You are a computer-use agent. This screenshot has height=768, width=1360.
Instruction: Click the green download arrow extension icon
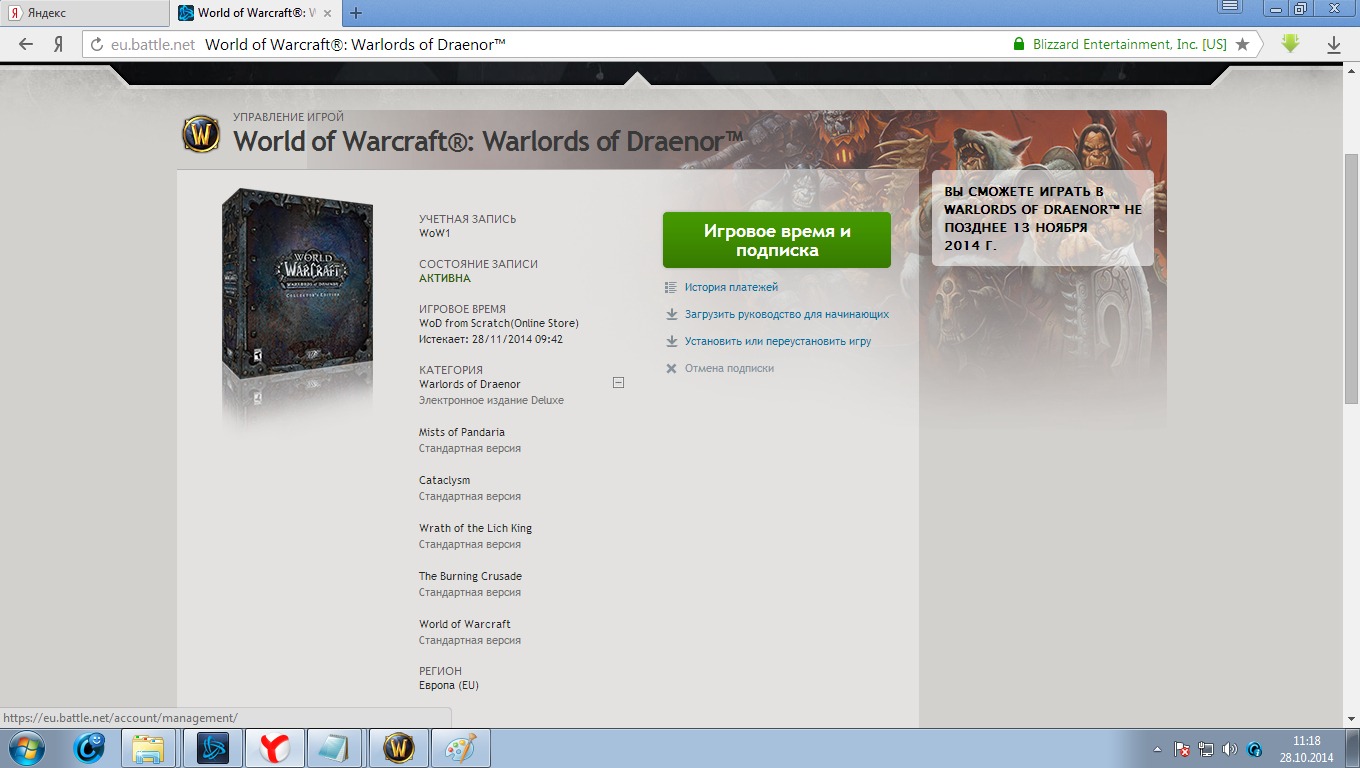tap(1291, 44)
